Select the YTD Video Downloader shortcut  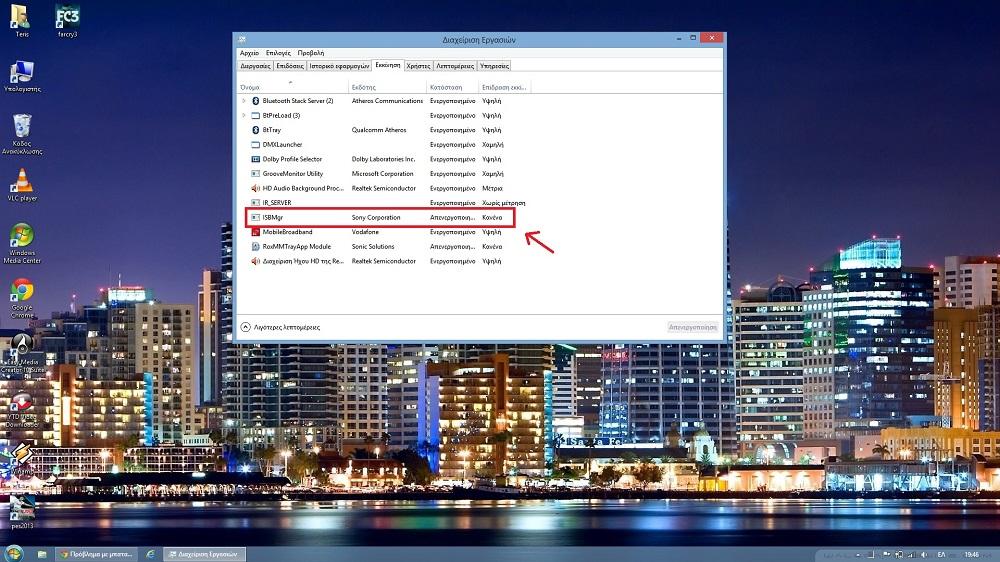pos(22,409)
